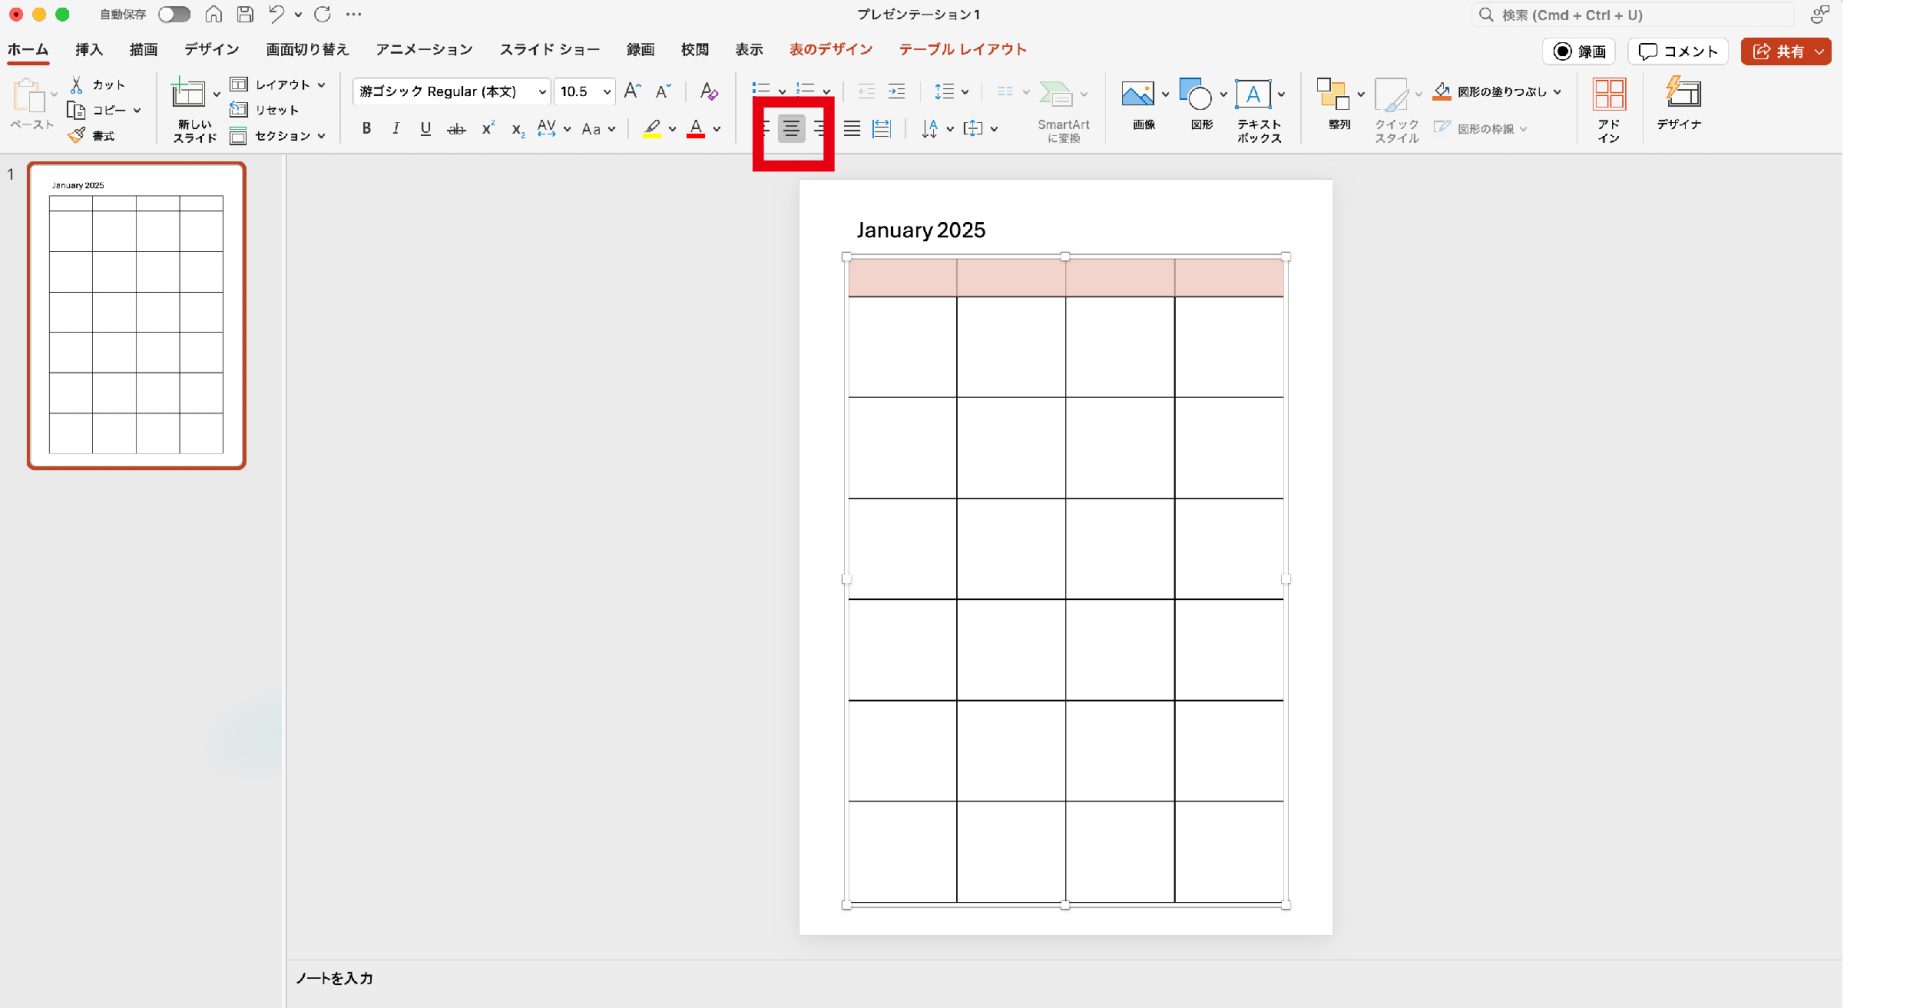Click the center align text icon
This screenshot has width=1920, height=1008.
click(x=791, y=128)
